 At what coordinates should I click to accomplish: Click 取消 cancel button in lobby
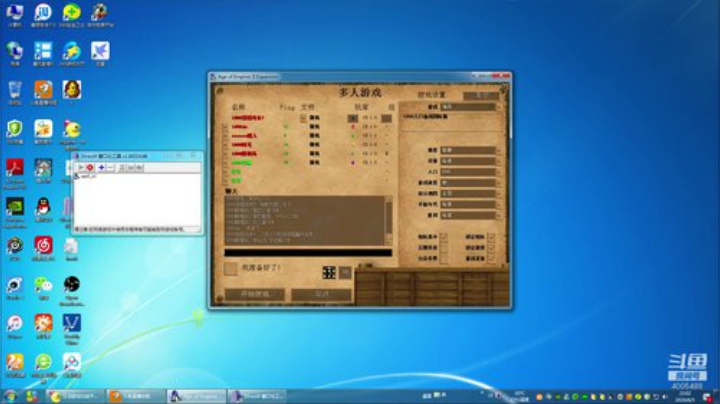tap(321, 294)
